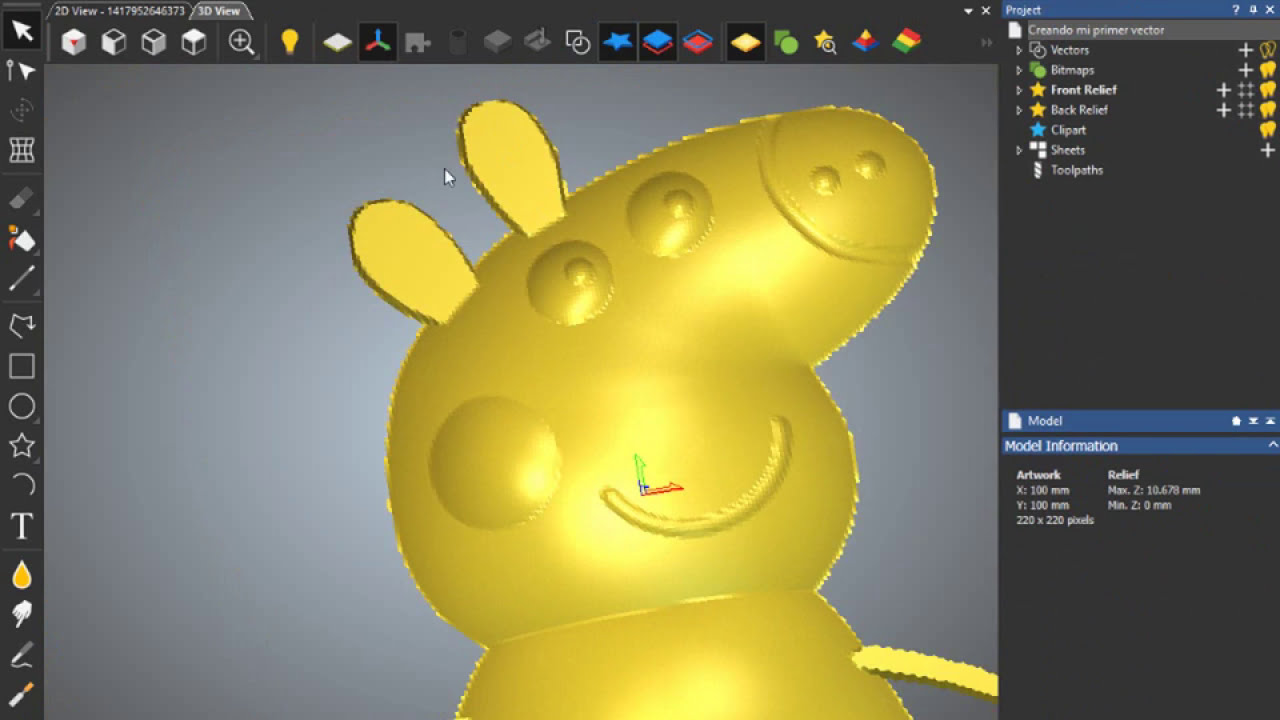Click green bitmap shapes toolbar icon
This screenshot has width=1280, height=720.
click(786, 42)
